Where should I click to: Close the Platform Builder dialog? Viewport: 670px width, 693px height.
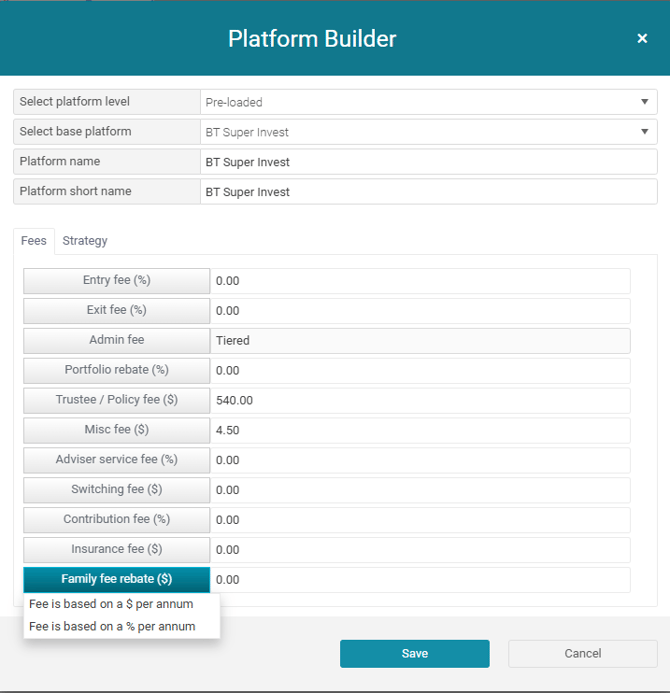tap(642, 39)
